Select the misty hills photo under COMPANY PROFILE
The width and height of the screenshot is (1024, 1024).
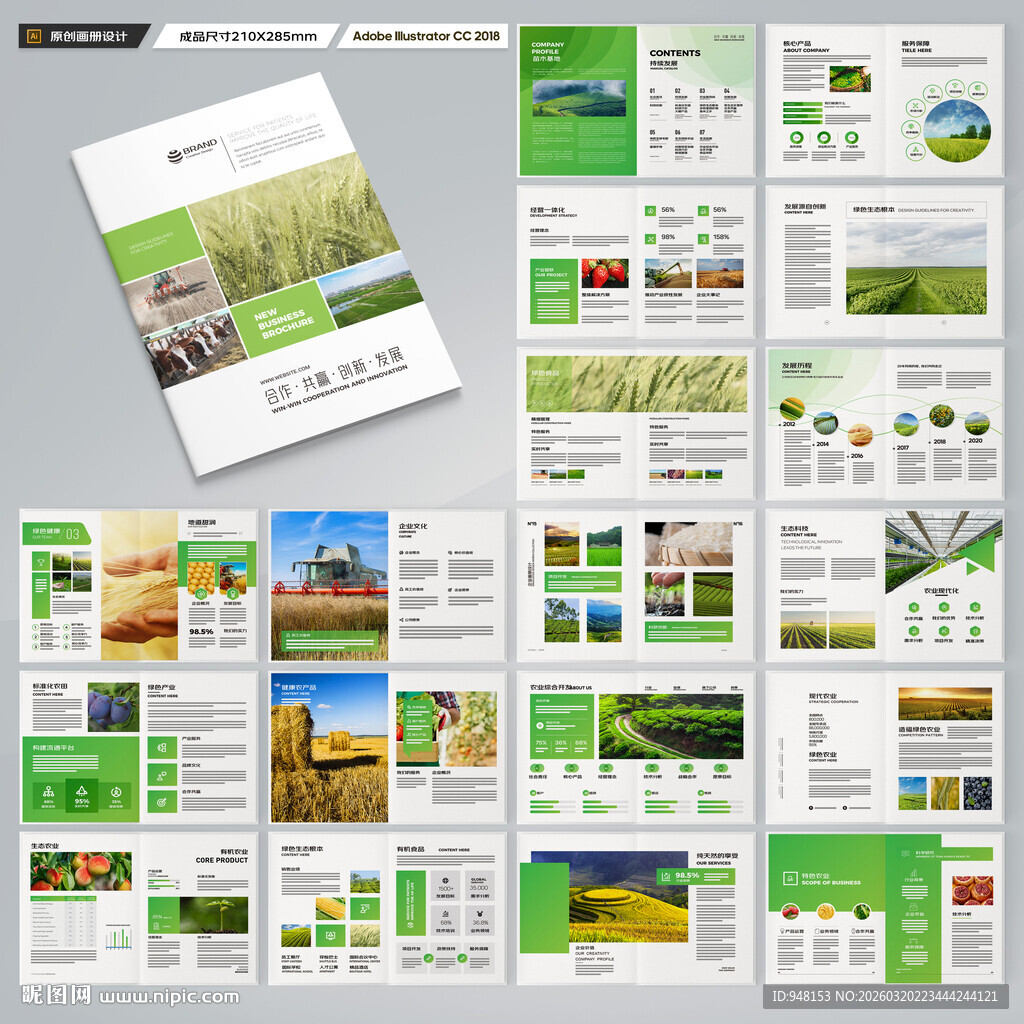pyautogui.click(x=579, y=98)
